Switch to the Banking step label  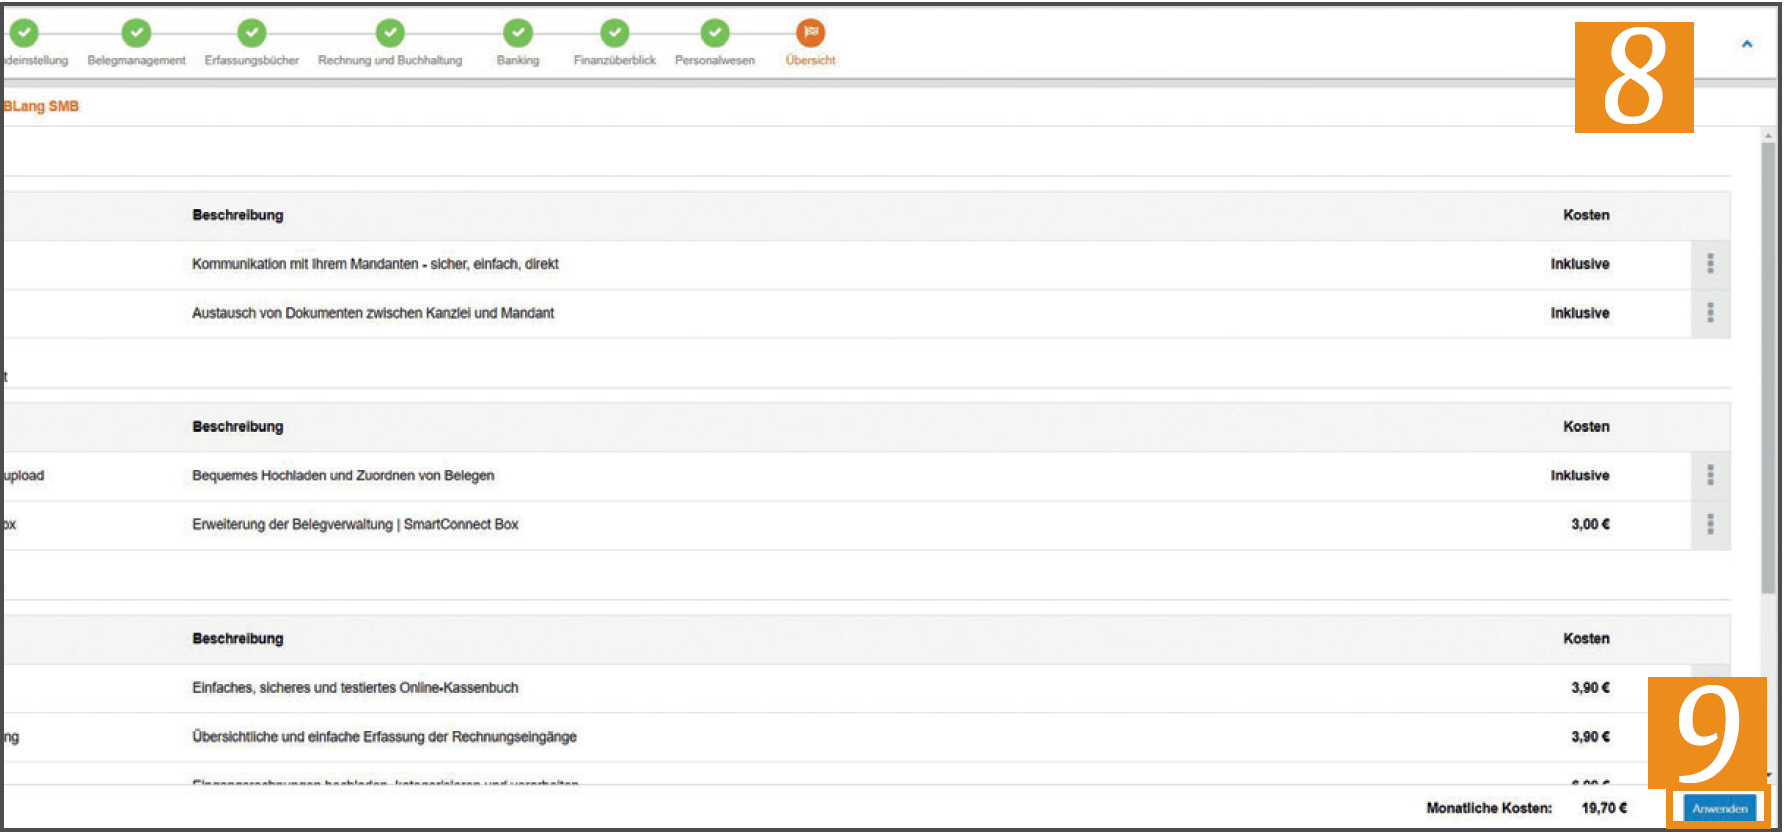(518, 61)
